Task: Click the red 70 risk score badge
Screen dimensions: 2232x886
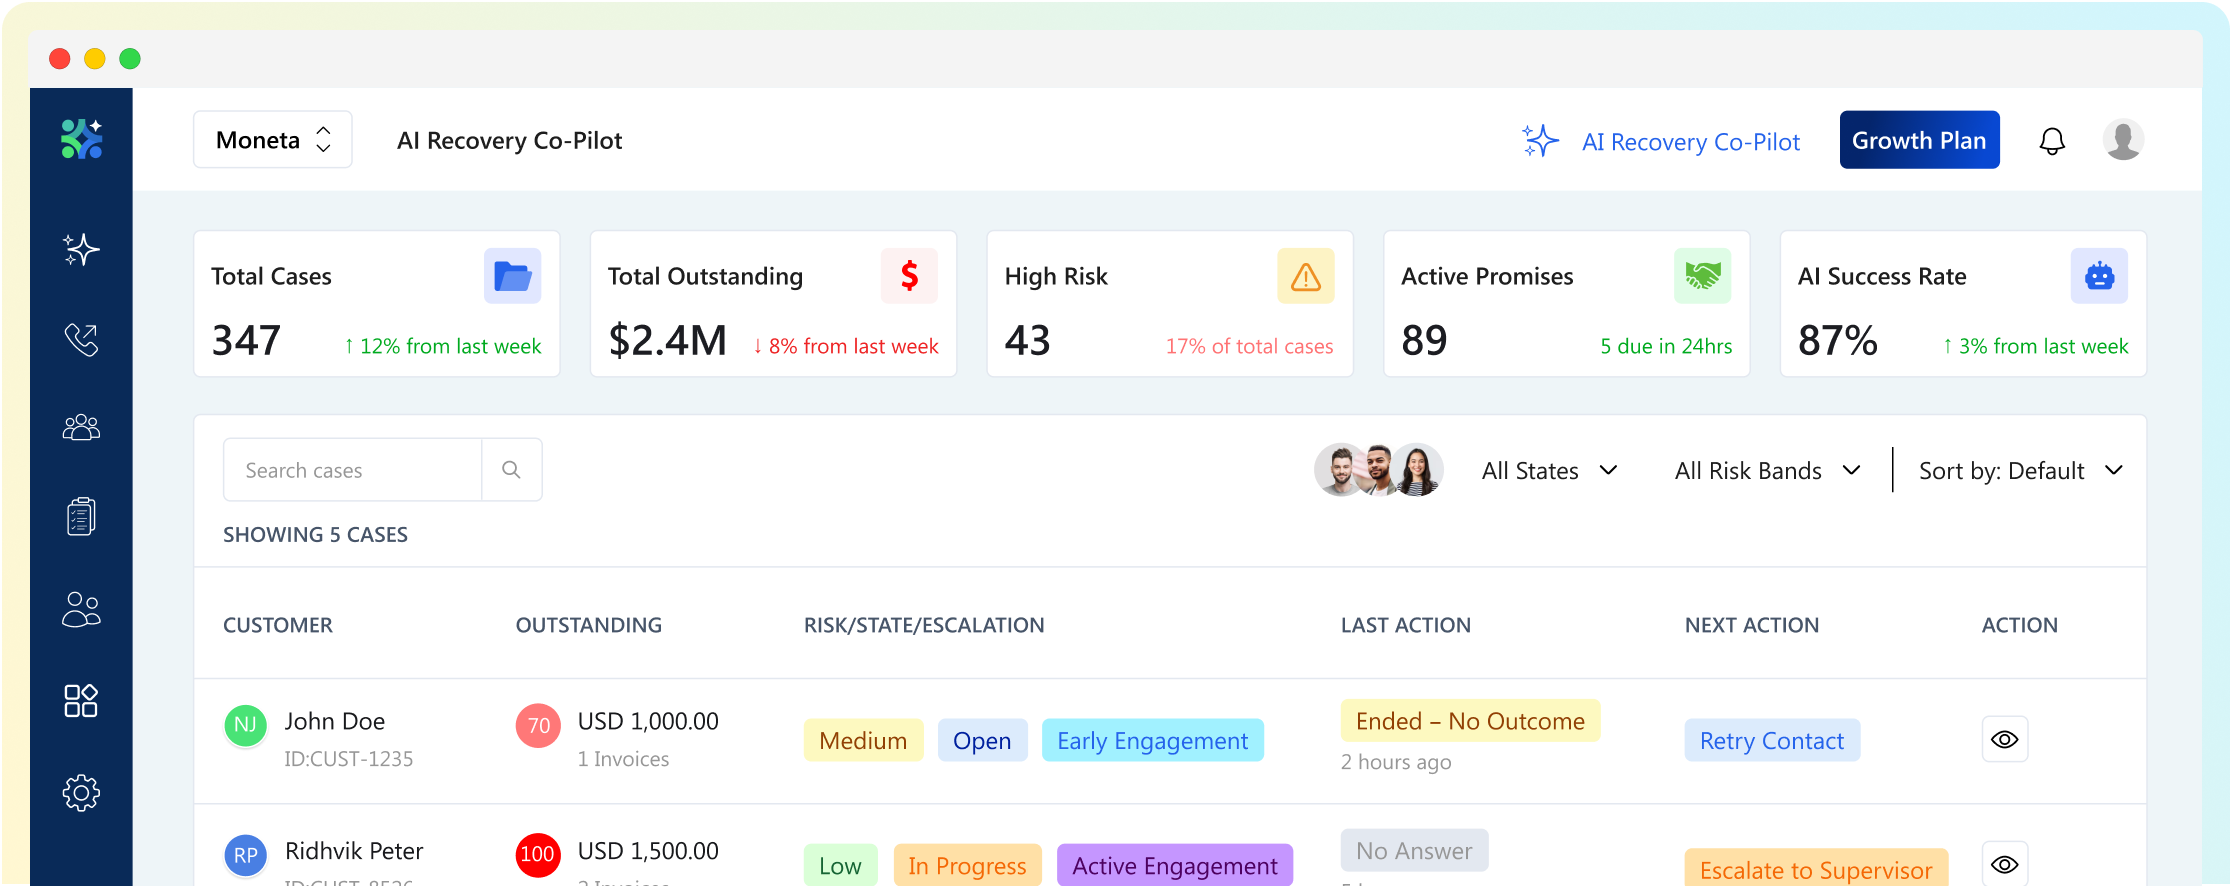Action: tap(538, 726)
